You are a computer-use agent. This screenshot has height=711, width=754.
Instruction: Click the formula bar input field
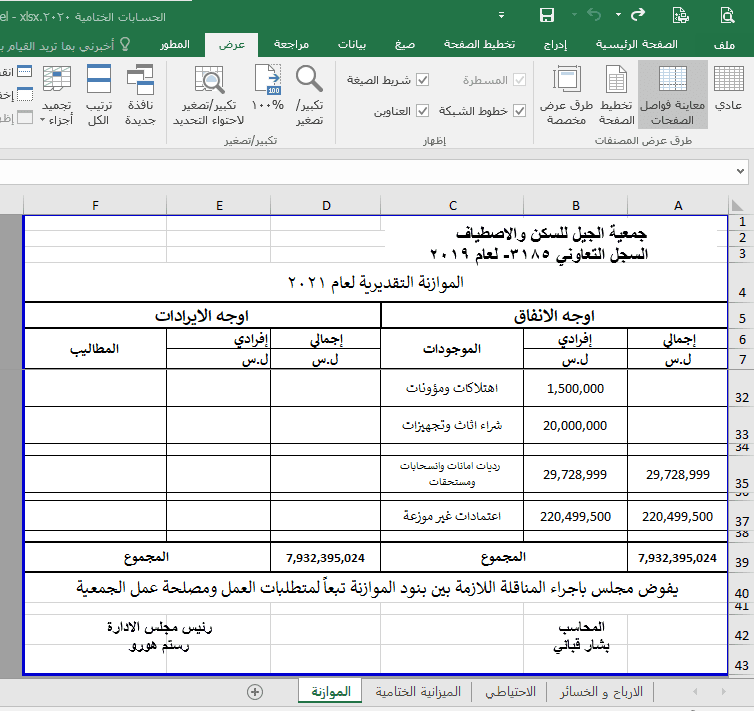(x=365, y=171)
